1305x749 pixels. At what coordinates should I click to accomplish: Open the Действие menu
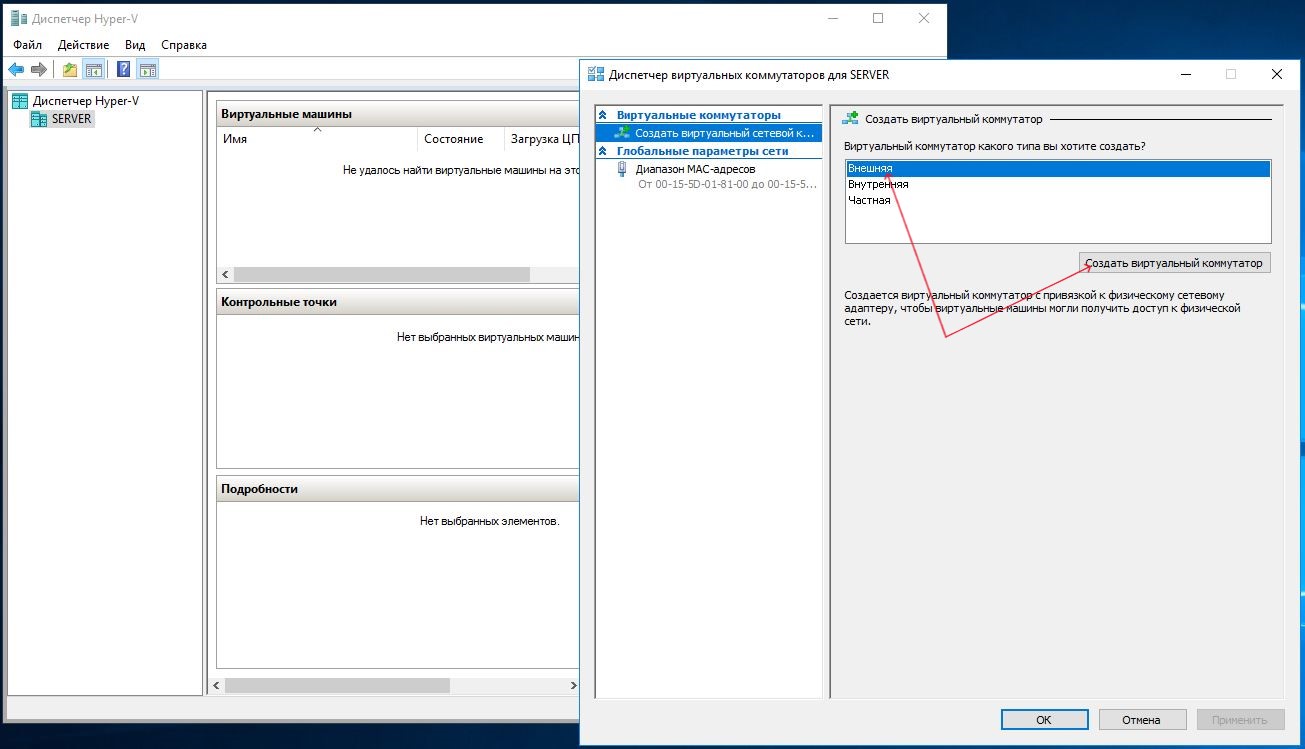83,45
